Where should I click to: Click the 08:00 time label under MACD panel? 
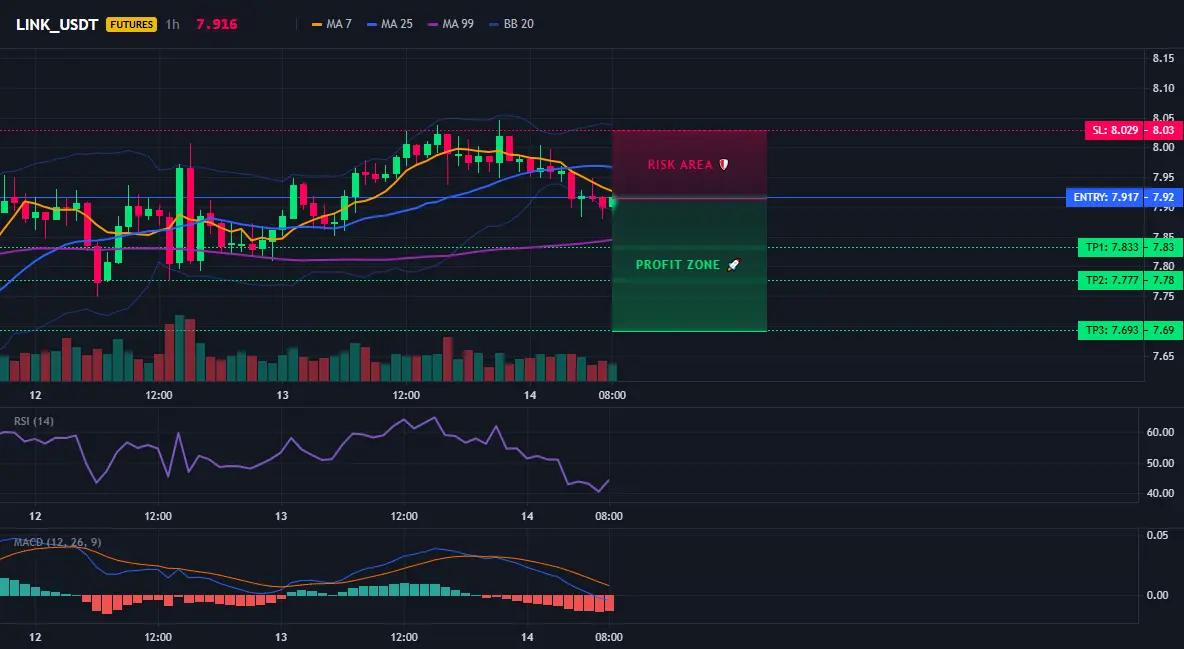point(609,637)
